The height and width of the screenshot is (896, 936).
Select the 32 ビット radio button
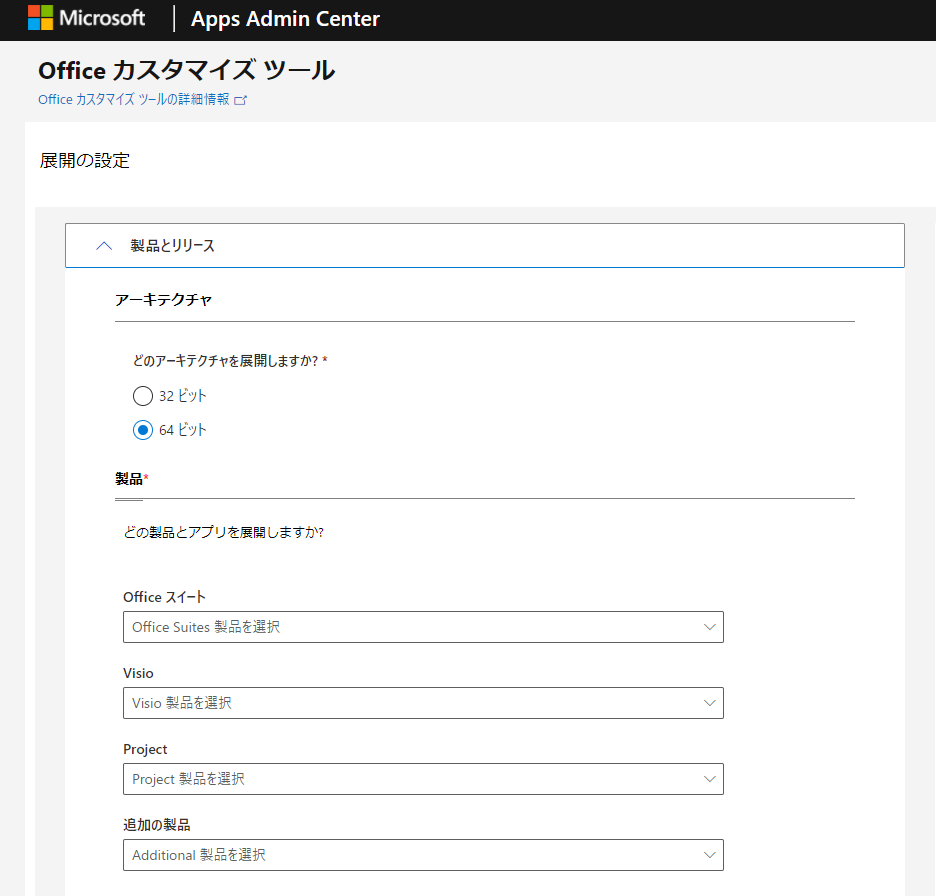142,396
